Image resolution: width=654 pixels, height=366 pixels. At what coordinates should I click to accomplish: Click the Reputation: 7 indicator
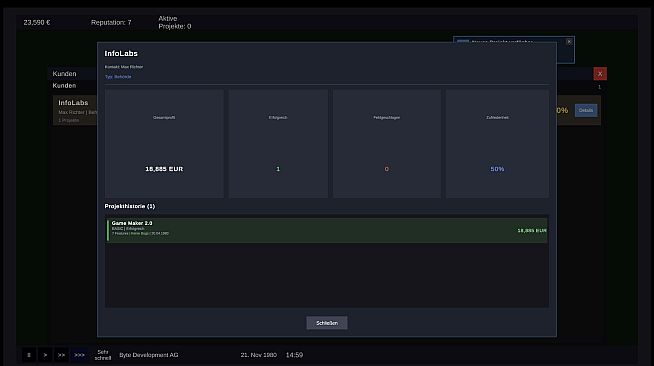[x=111, y=23]
